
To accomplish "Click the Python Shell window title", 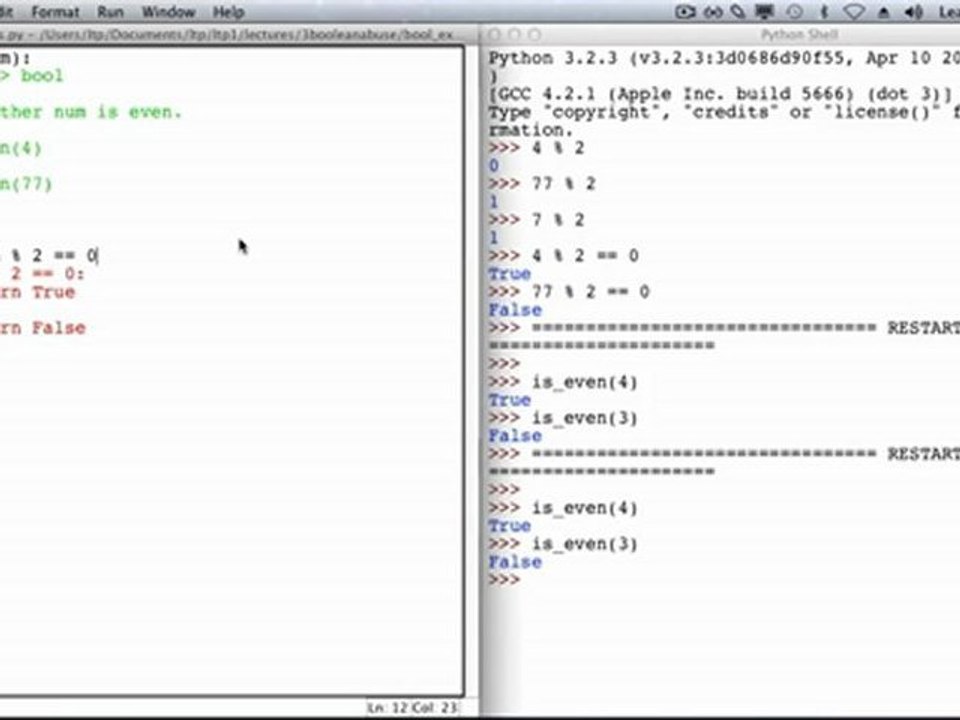I will coord(799,35).
